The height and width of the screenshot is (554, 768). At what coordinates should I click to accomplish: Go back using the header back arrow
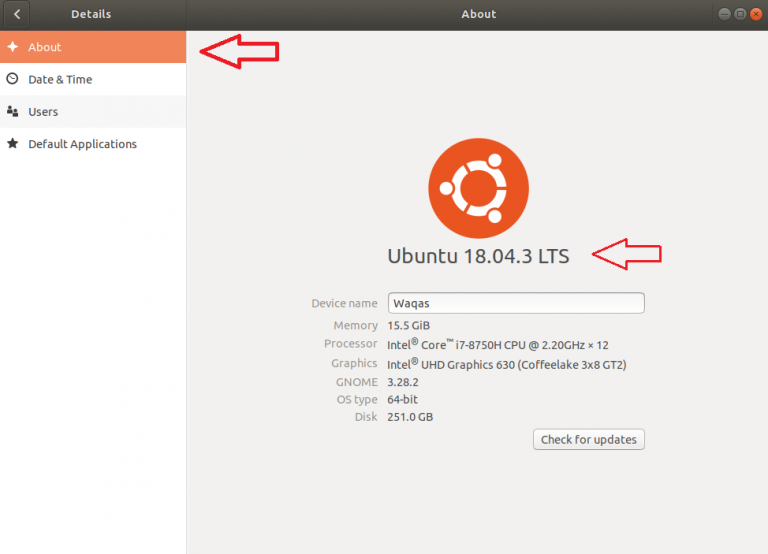point(17,14)
